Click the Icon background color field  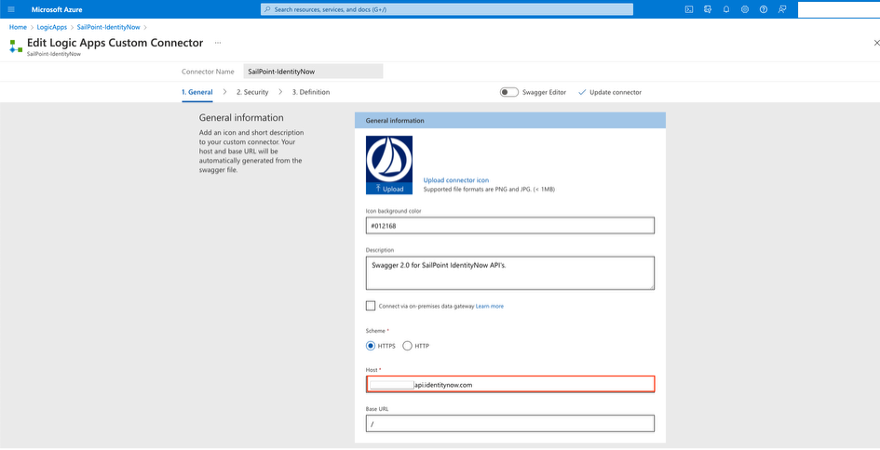click(510, 226)
